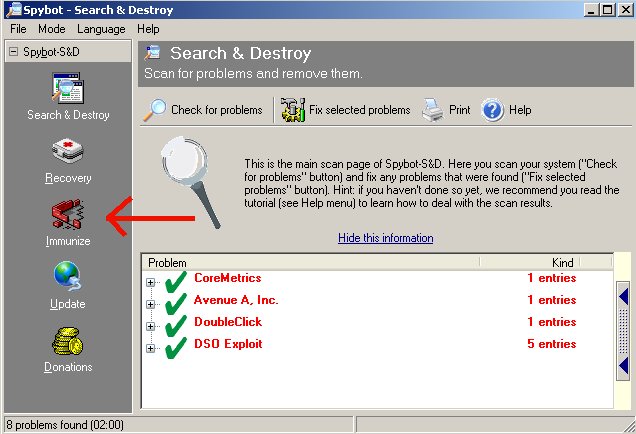Click the blue question mark Help icon
636x434 pixels.
coord(492,110)
